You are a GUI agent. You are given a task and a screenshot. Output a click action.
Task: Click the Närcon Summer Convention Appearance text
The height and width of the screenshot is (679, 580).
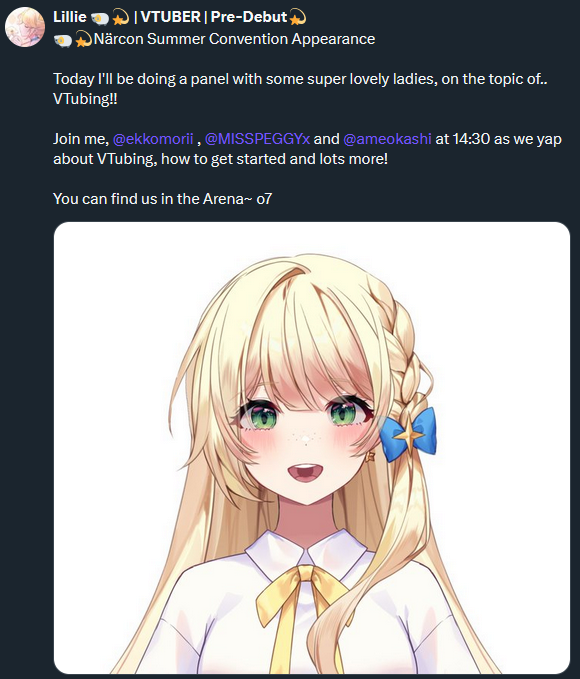234,39
